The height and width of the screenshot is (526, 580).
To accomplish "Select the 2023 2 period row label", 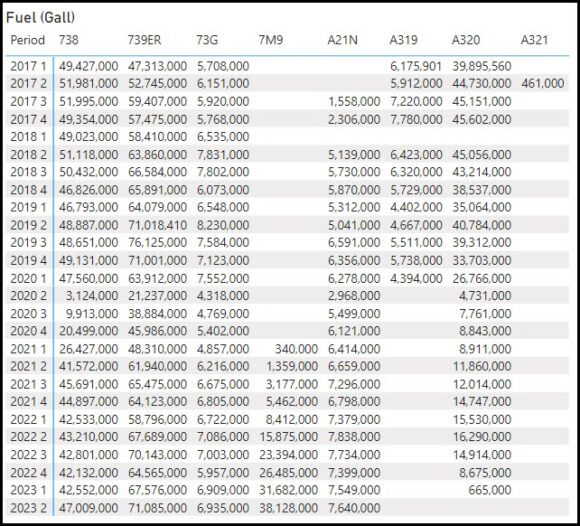I will (28, 508).
